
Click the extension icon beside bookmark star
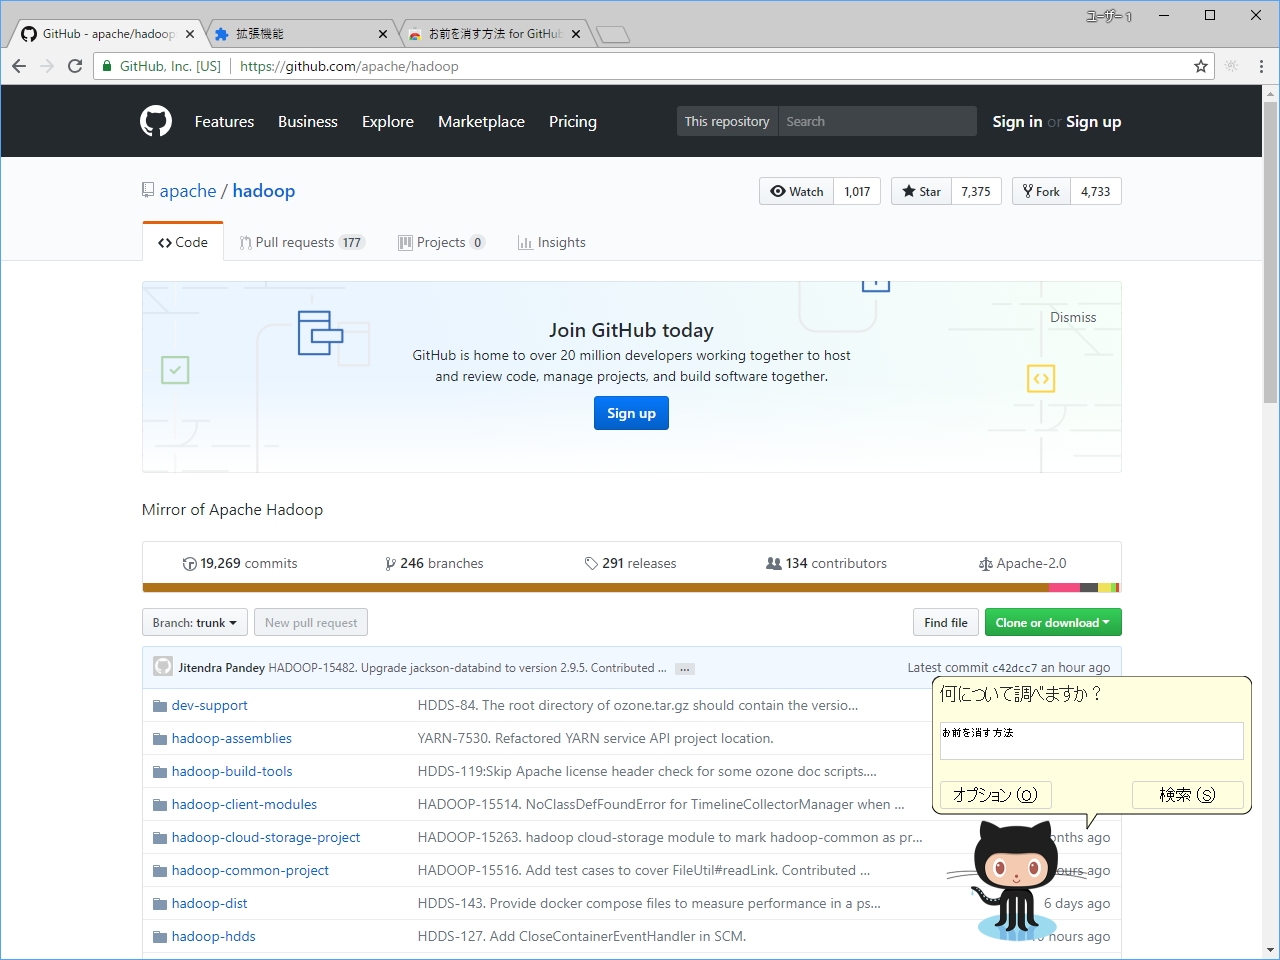point(1231,66)
